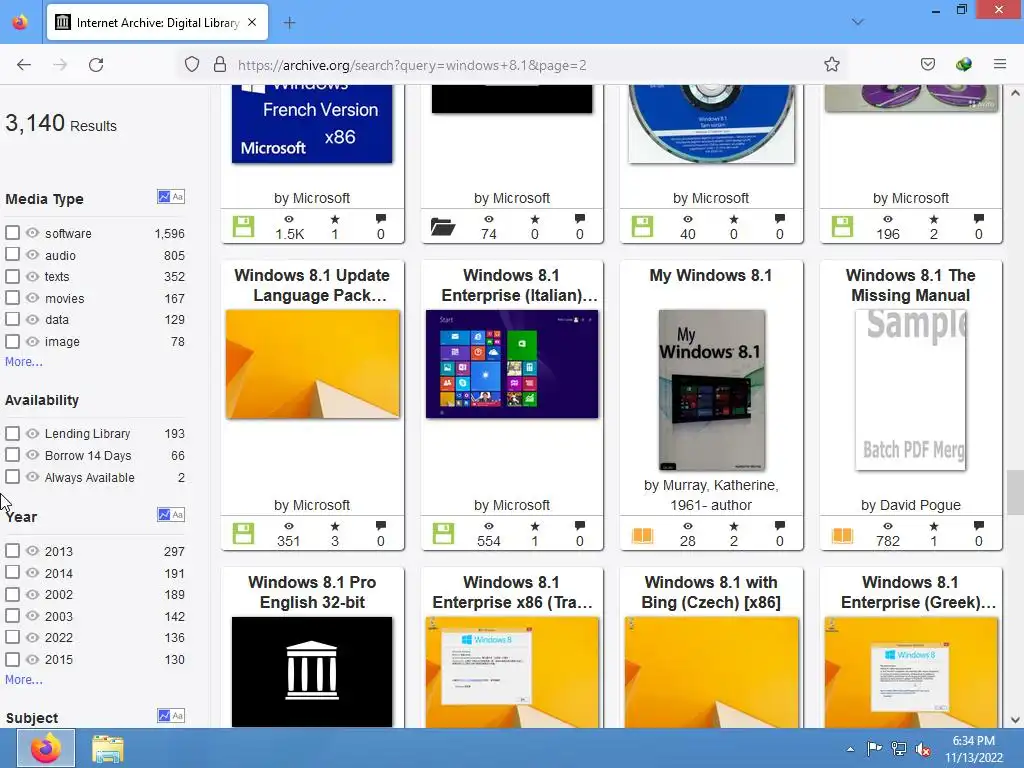Viewport: 1024px width, 768px height.
Task: Click the views eye icon on Enterprise (Italian) card
Action: (488, 526)
